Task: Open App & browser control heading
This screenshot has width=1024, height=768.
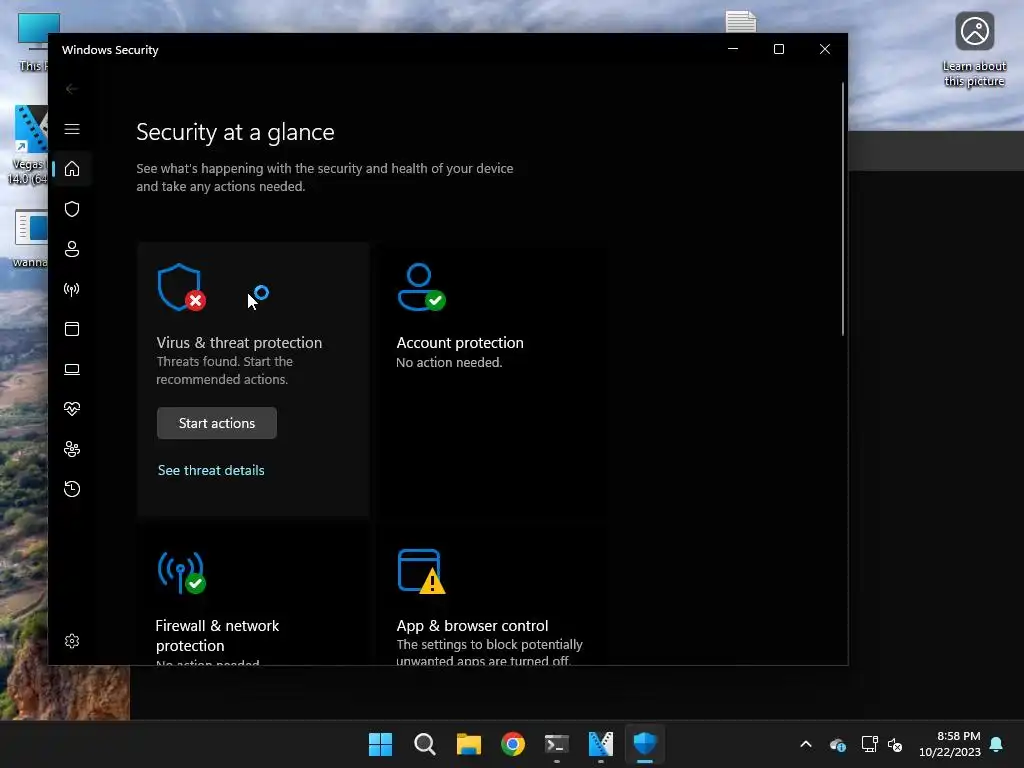Action: (x=472, y=626)
